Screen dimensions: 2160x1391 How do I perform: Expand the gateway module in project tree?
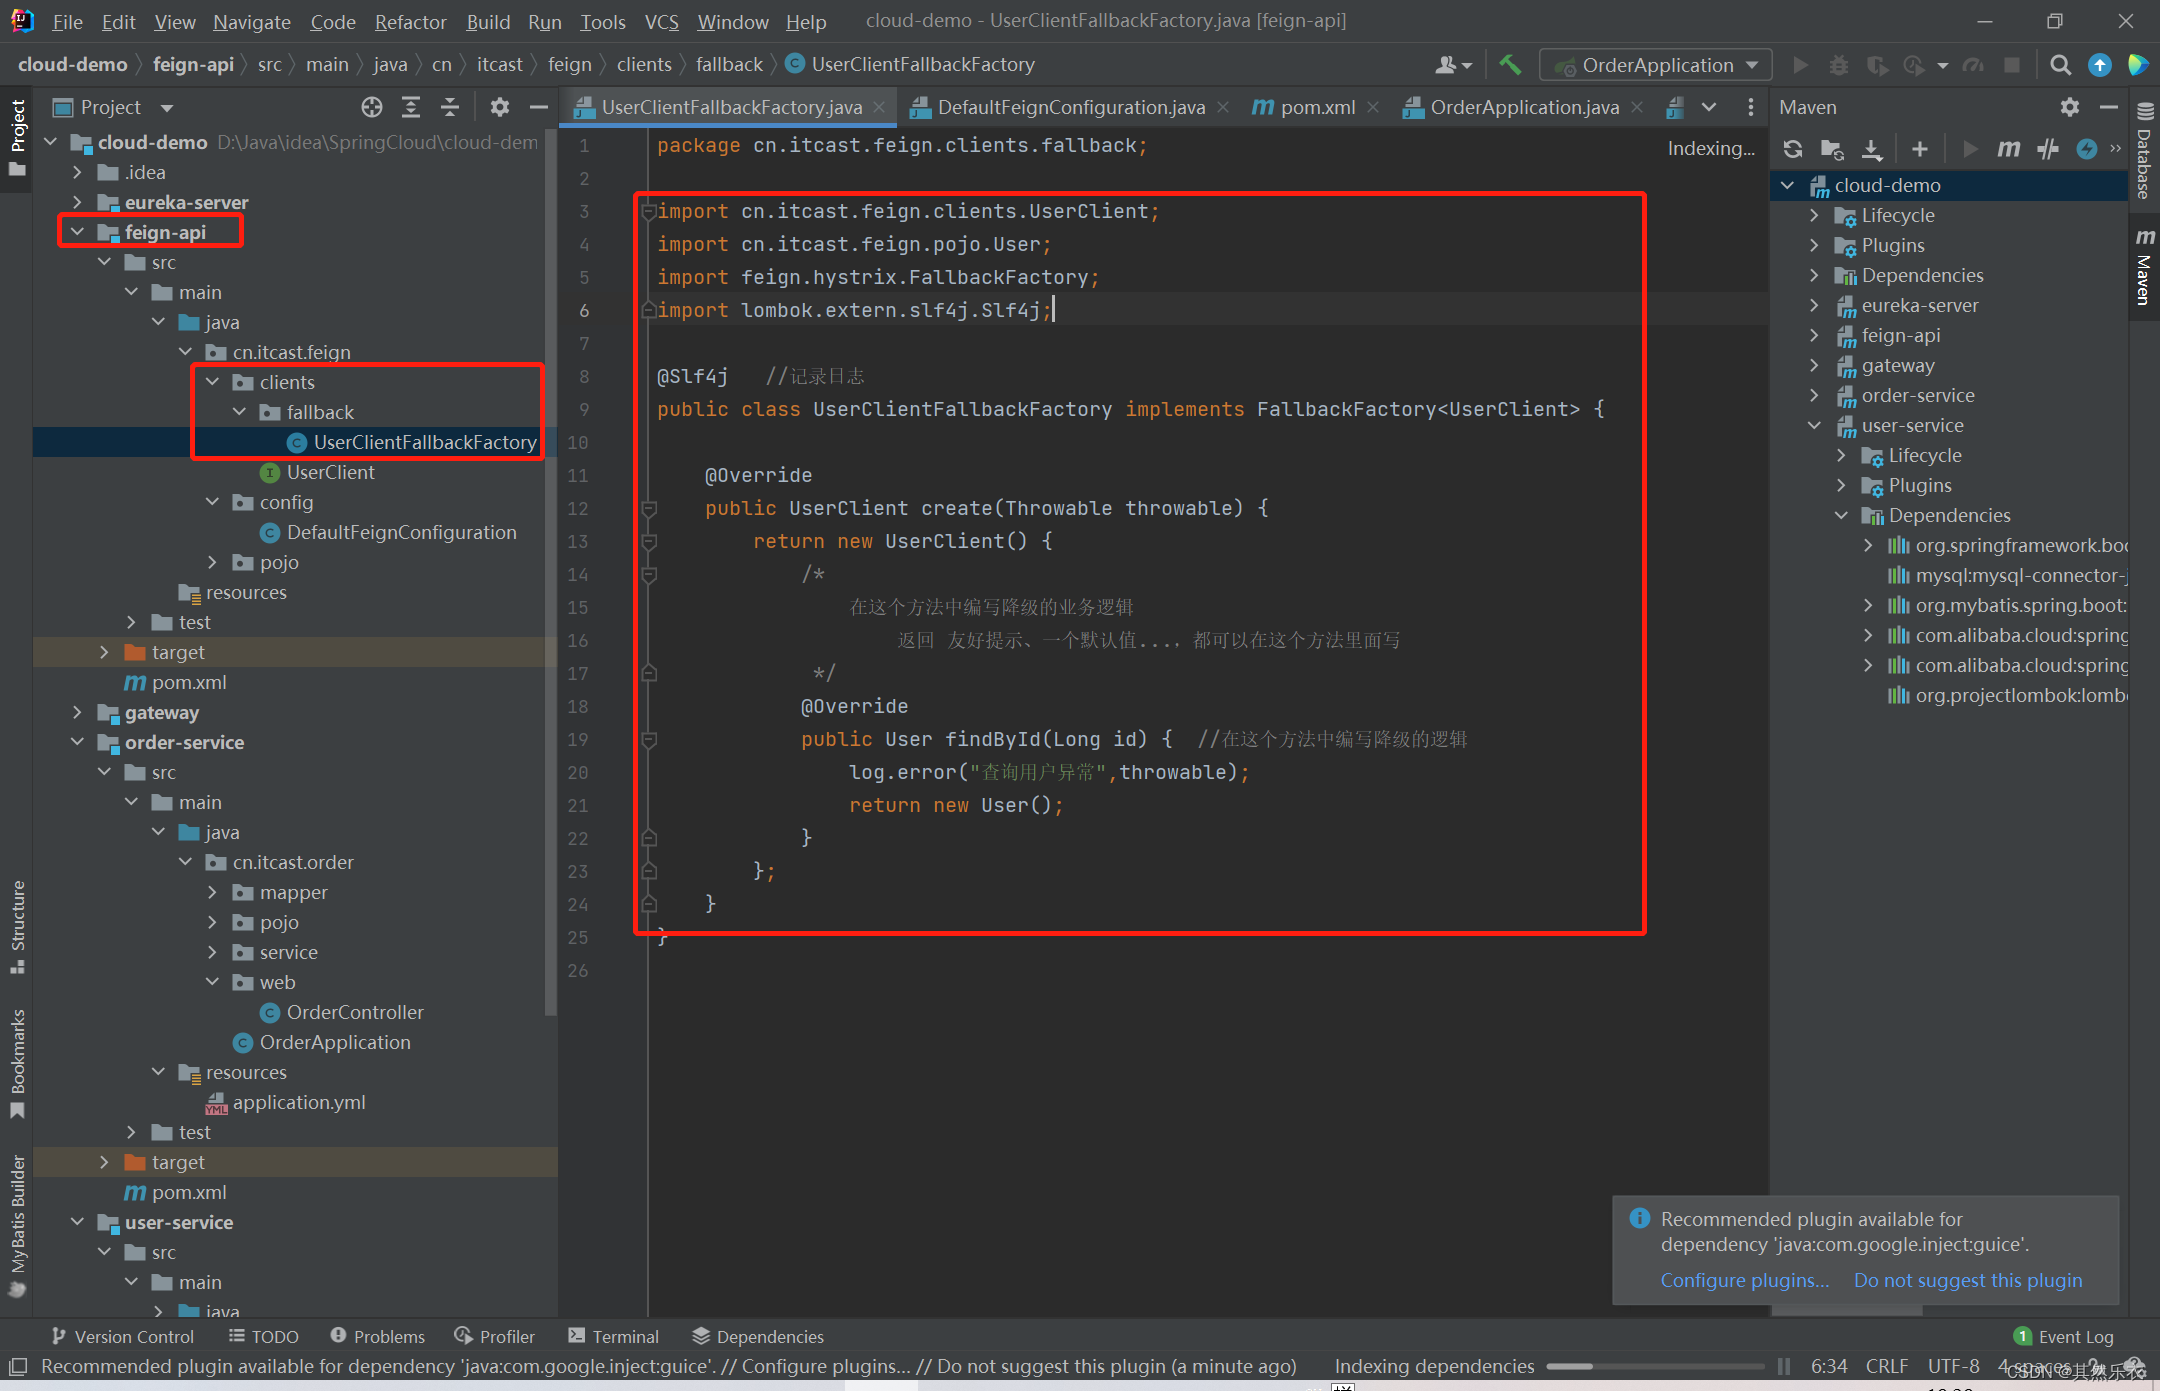pyautogui.click(x=77, y=712)
